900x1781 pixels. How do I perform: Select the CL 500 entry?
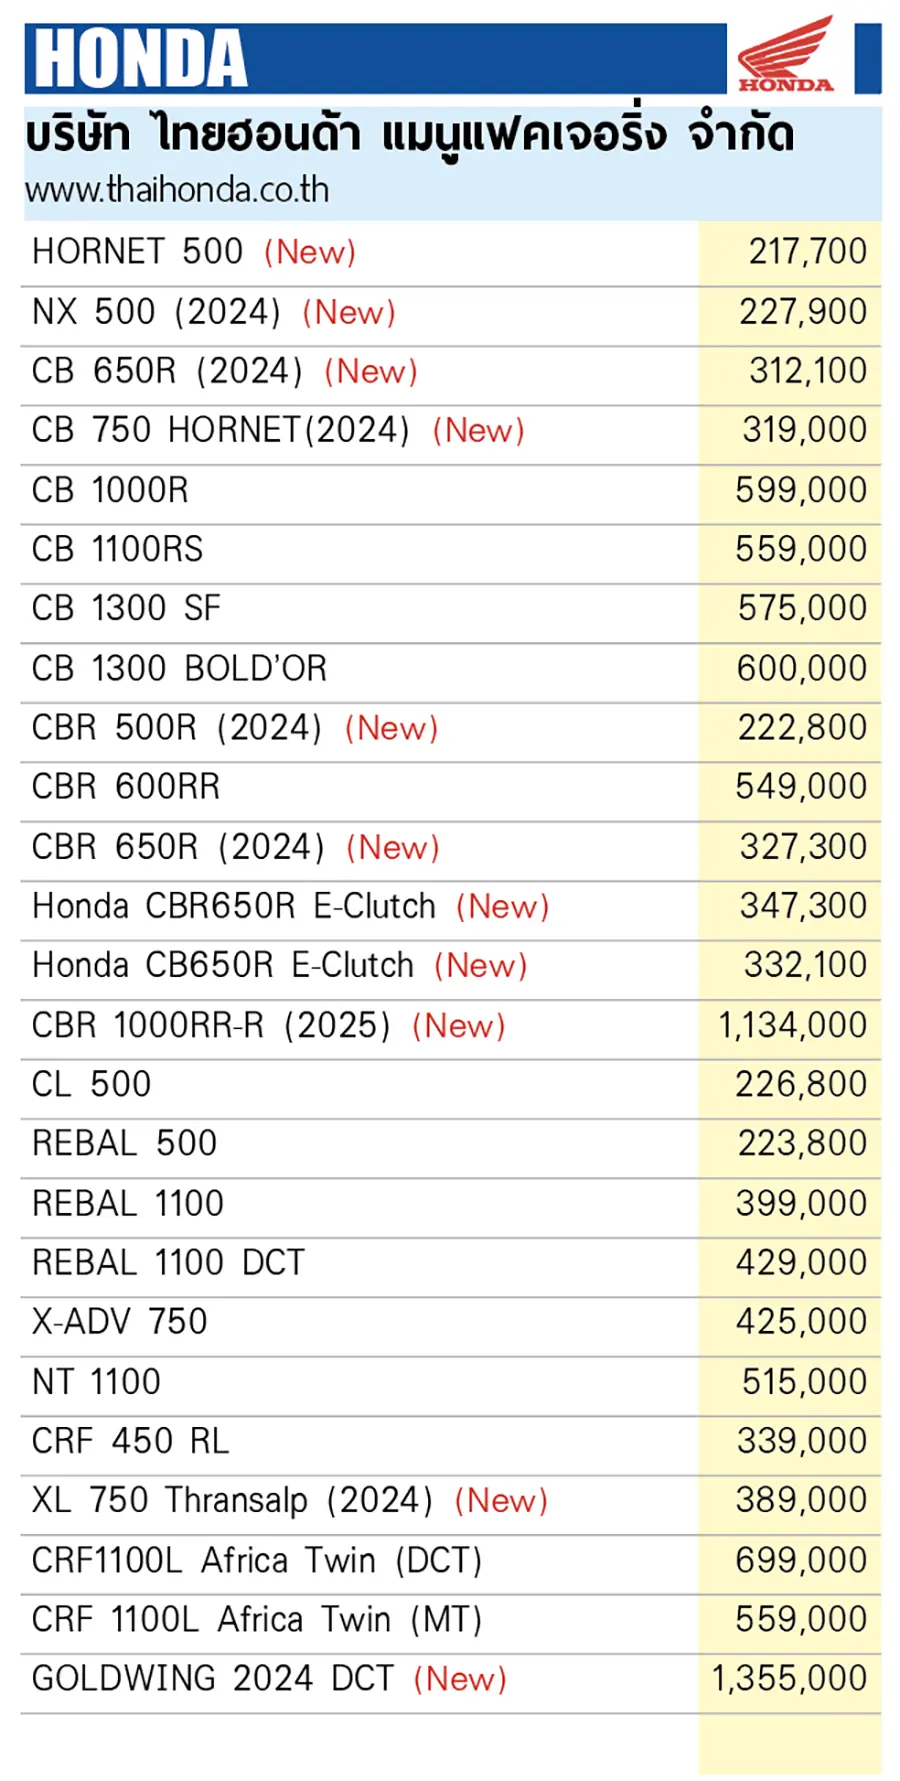click(92, 1084)
